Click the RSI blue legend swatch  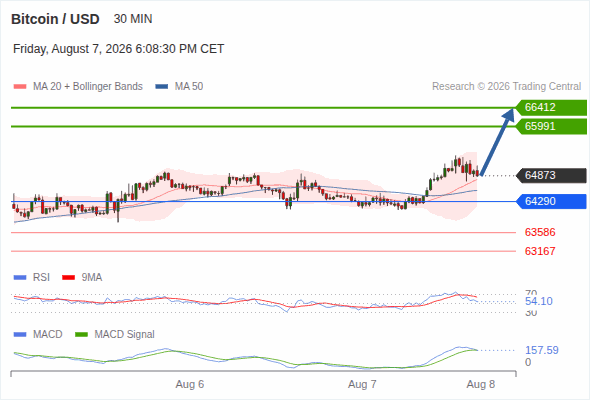point(20,278)
